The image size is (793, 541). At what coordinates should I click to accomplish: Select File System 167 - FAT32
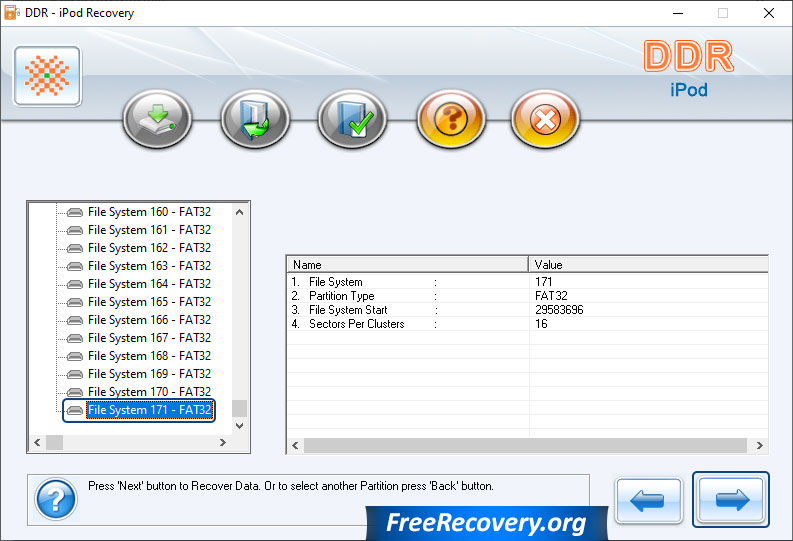(149, 338)
